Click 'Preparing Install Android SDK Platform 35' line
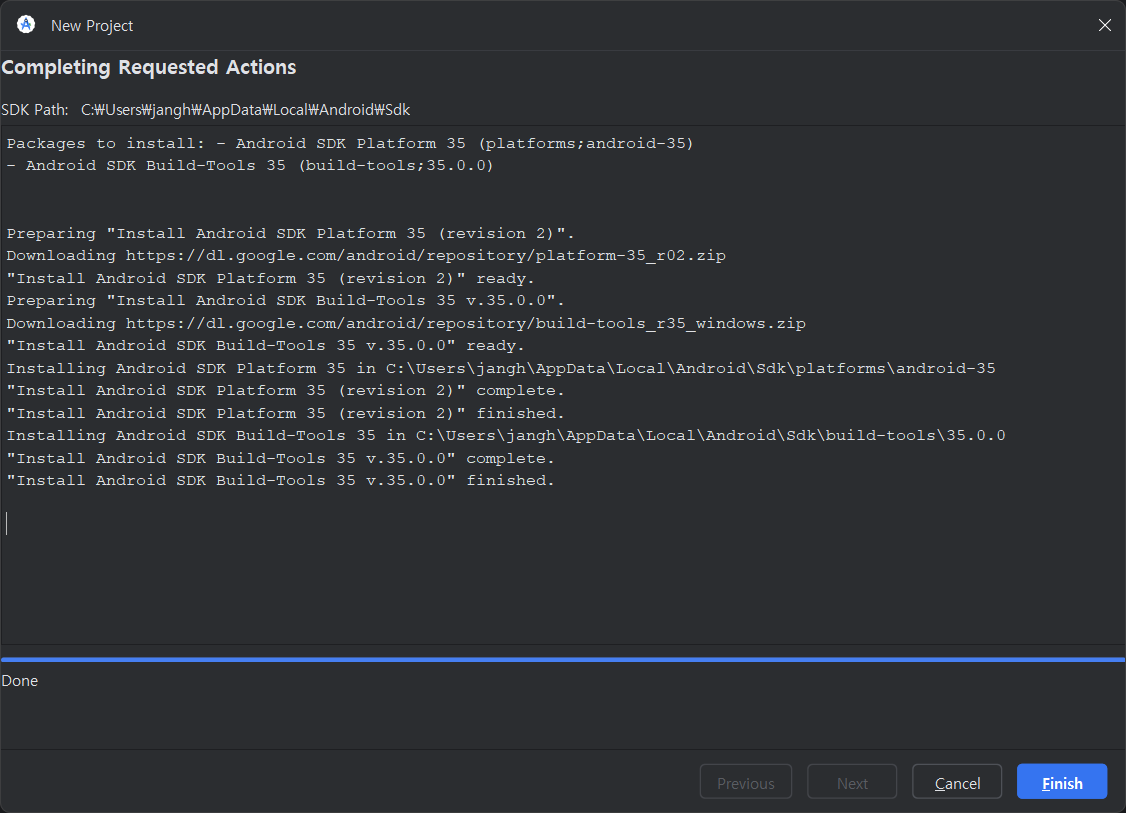 pos(291,233)
